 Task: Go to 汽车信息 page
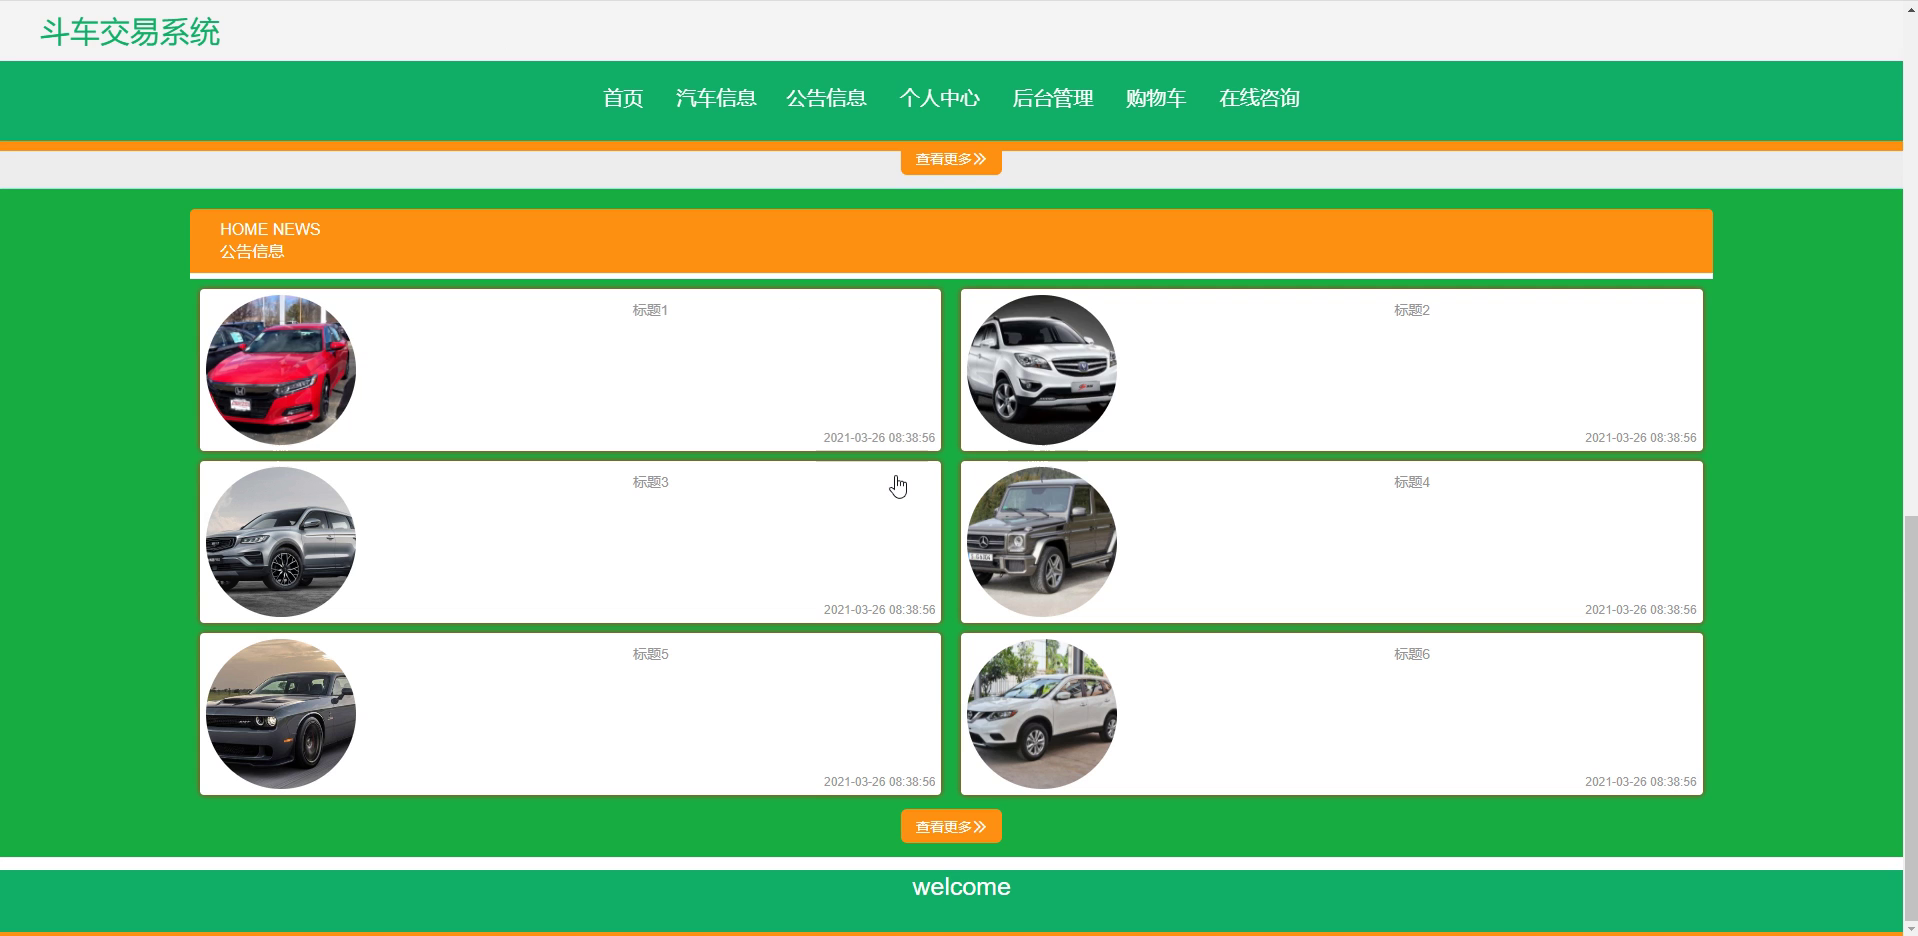click(715, 98)
